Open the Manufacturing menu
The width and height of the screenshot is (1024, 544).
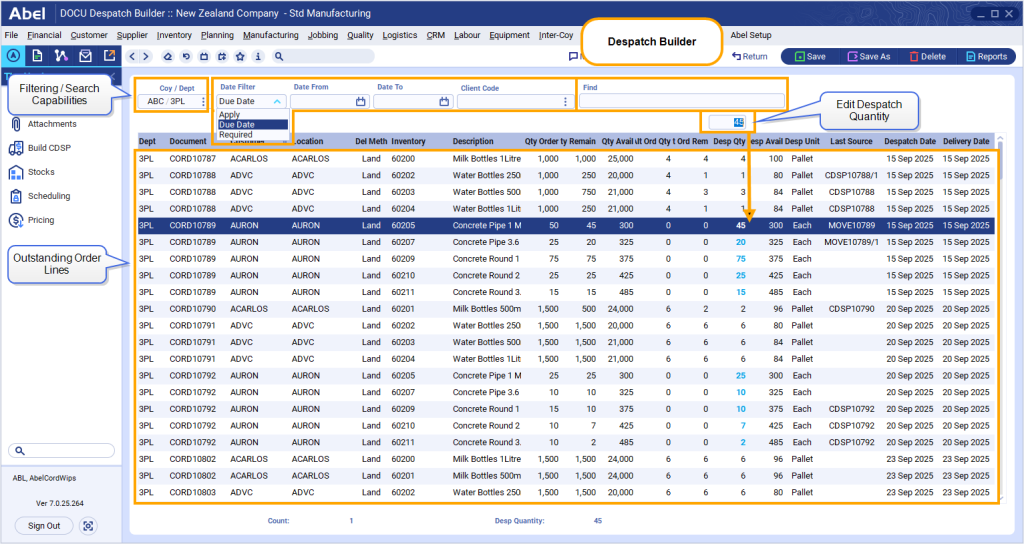(x=270, y=35)
